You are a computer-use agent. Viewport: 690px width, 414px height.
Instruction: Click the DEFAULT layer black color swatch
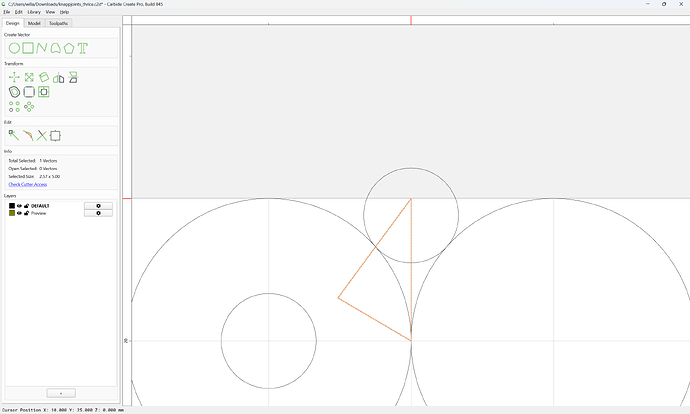click(x=12, y=206)
